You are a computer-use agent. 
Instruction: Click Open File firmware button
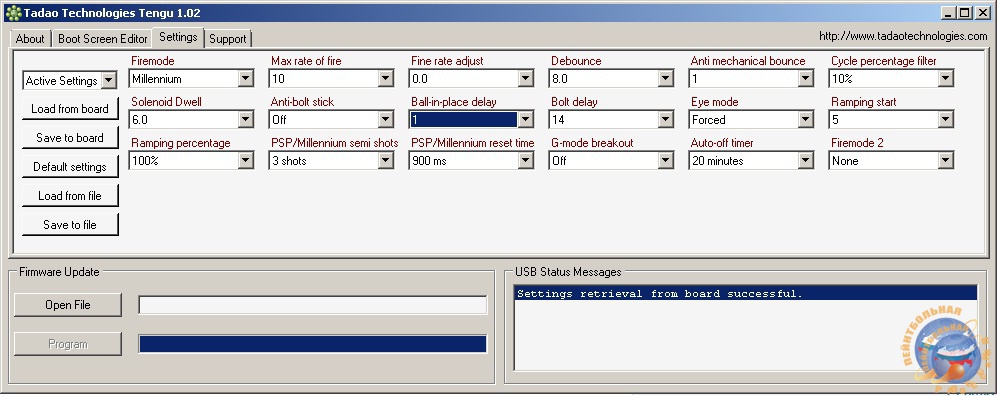coord(67,305)
